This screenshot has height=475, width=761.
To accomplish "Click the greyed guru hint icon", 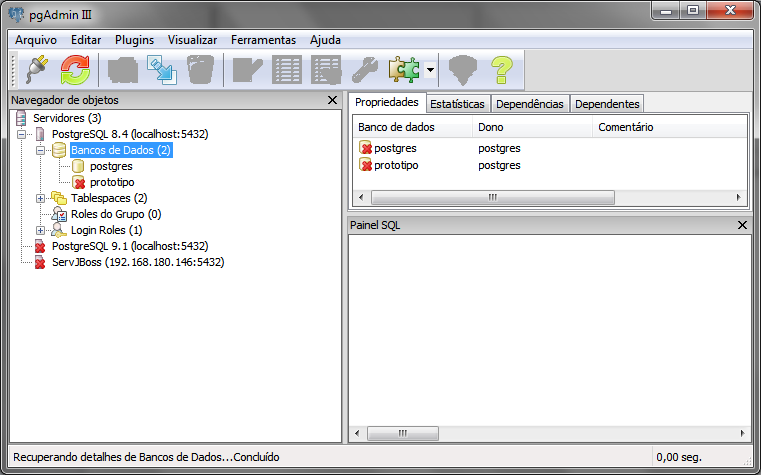I will pos(463,70).
